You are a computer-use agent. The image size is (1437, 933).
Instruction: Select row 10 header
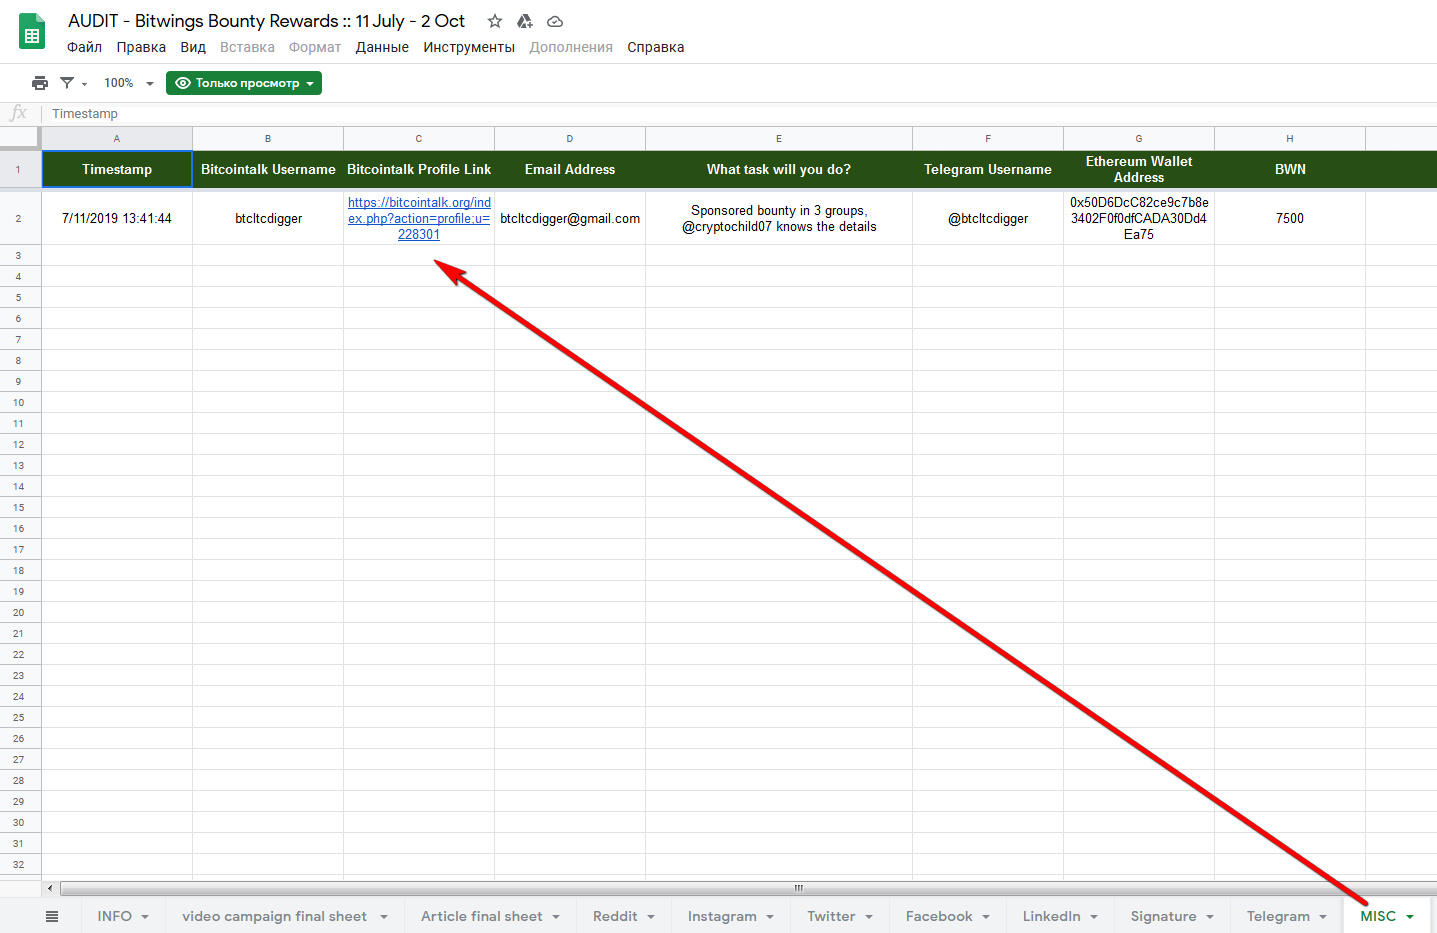[x=19, y=402]
